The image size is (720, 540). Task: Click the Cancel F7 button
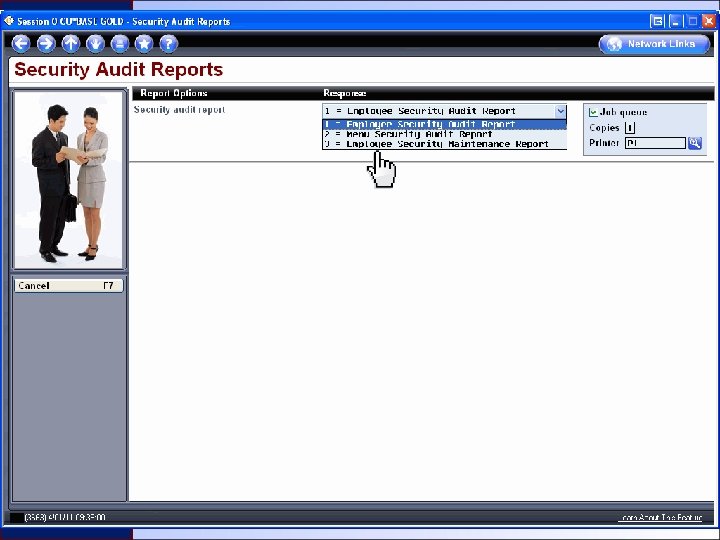click(x=69, y=286)
